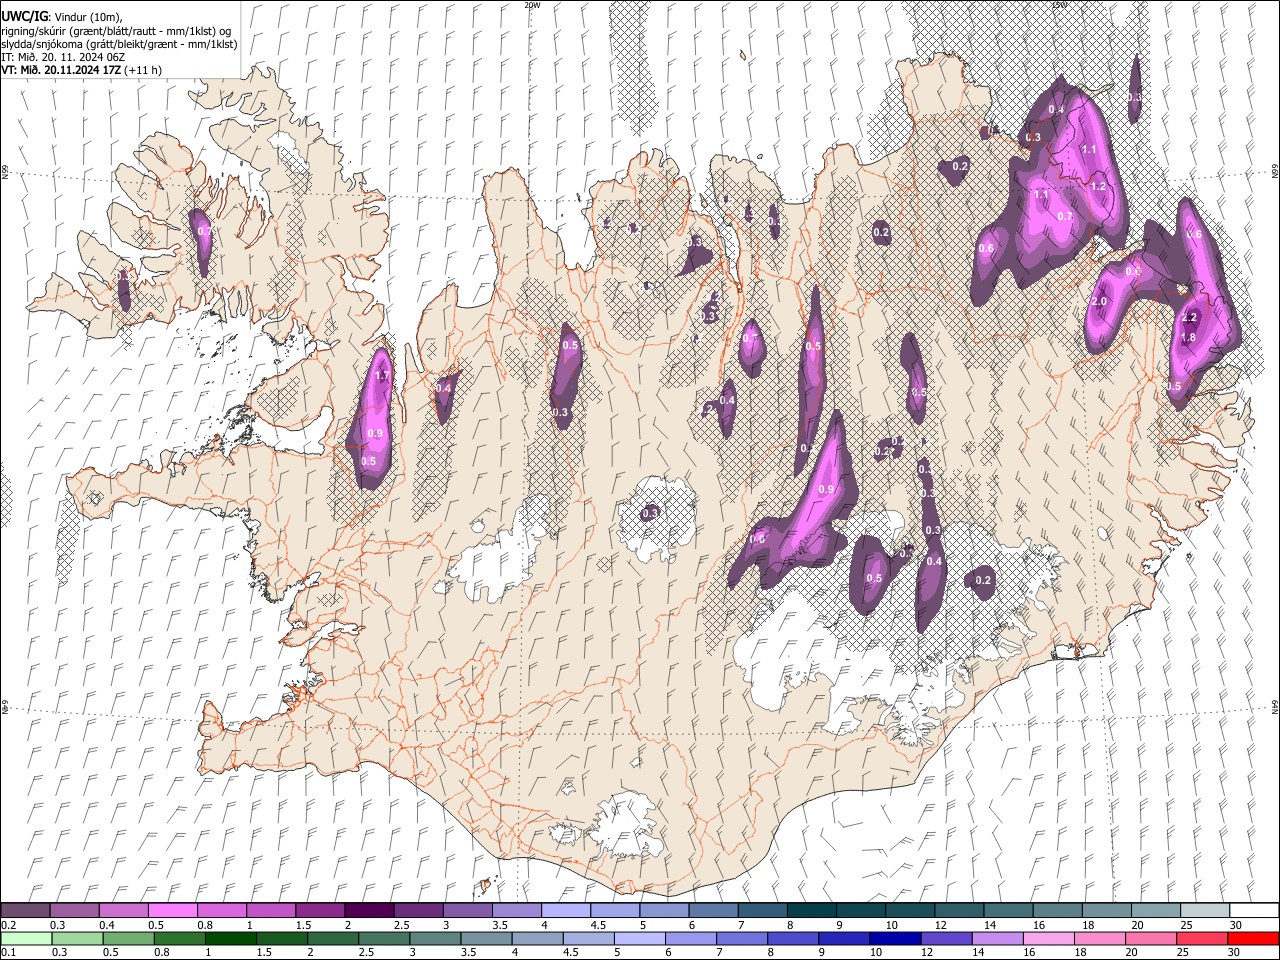This screenshot has width=1280, height=960.
Task: Click the '64N' latitude label on right edge
Action: (1274, 706)
